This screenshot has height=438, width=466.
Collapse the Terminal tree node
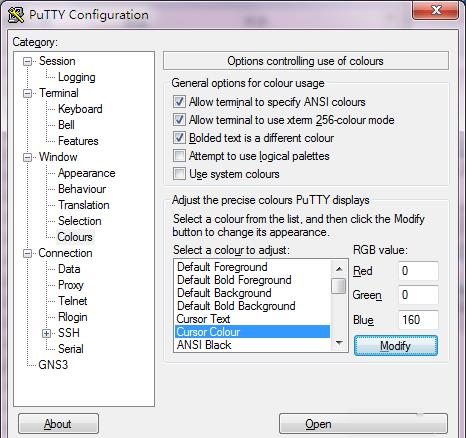(x=28, y=93)
